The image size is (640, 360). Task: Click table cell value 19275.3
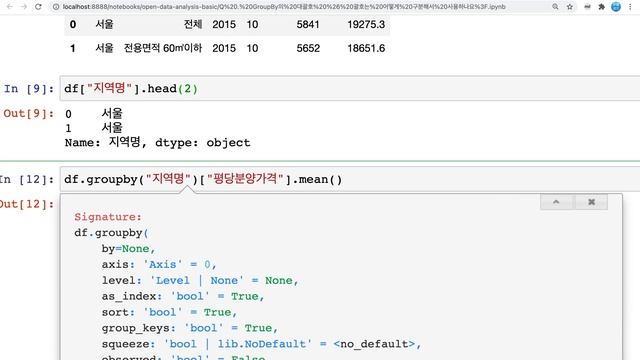(366, 24)
